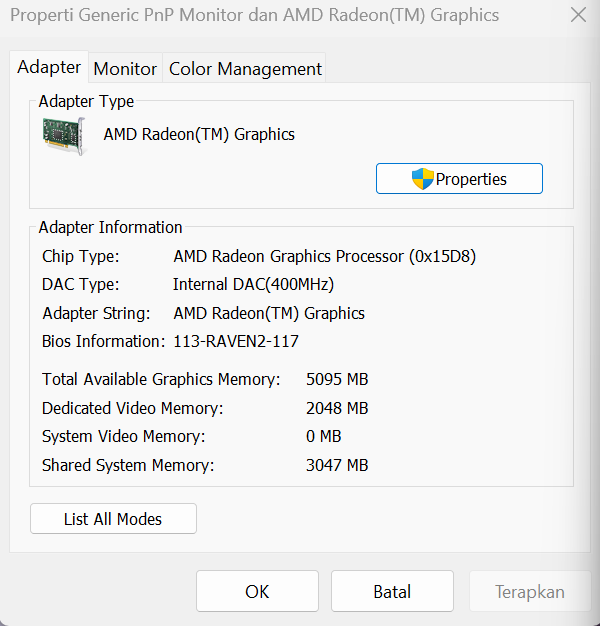Click the Bios Information label
The width and height of the screenshot is (600, 626).
coord(103,342)
